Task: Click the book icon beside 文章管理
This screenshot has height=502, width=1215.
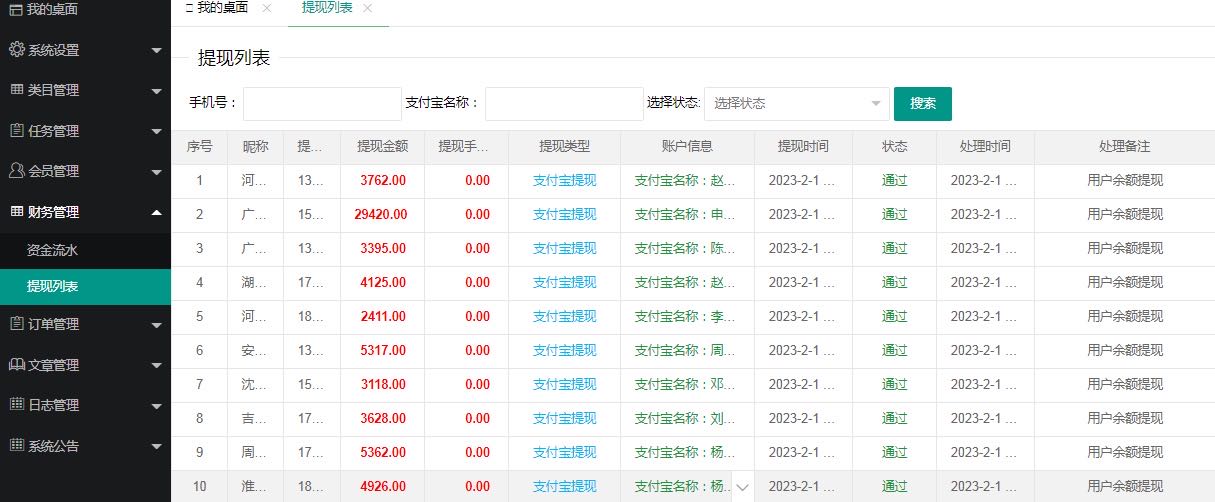Action: (x=16, y=365)
